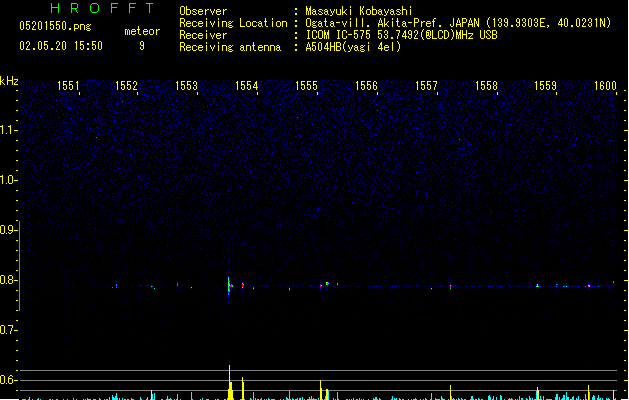Click the 0.9 kHz axis label

click(8, 230)
